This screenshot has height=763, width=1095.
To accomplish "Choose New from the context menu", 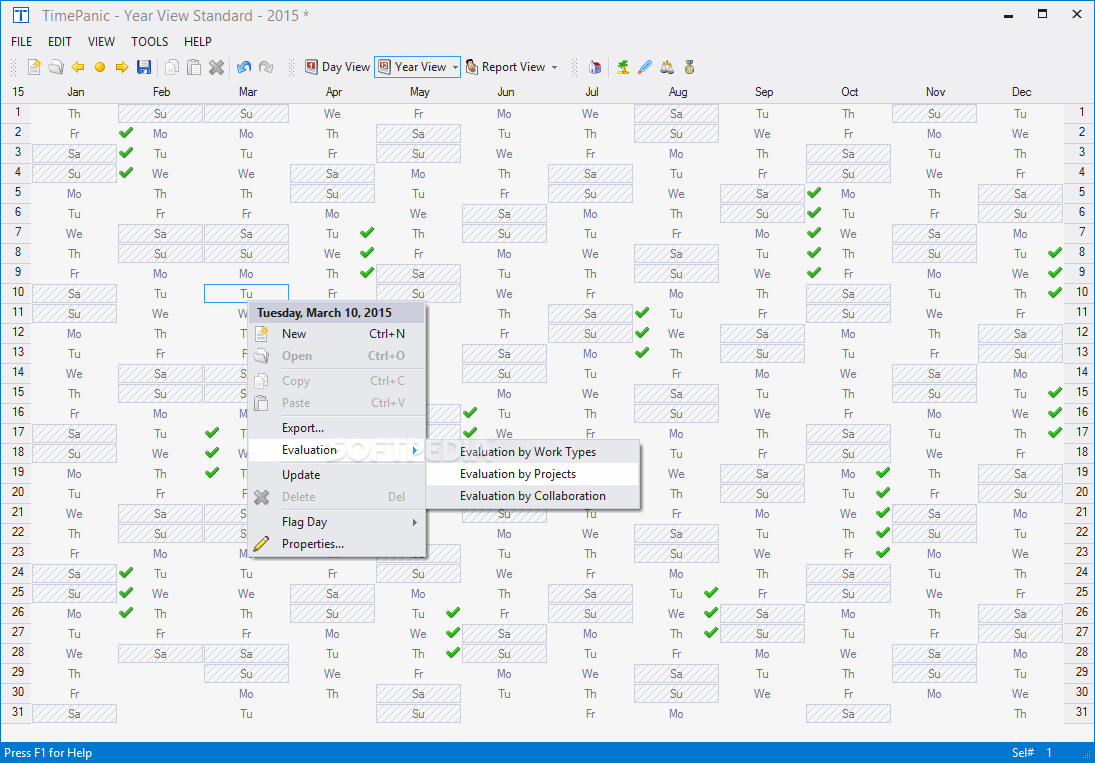I will coord(337,334).
